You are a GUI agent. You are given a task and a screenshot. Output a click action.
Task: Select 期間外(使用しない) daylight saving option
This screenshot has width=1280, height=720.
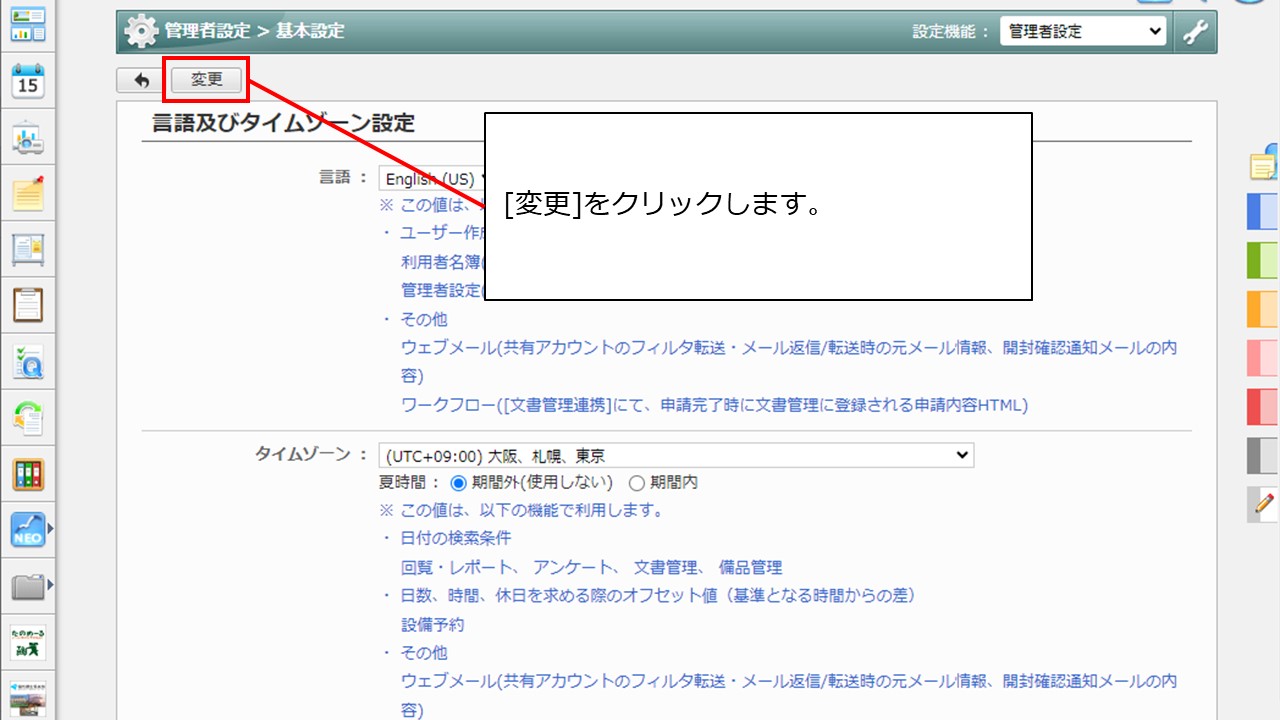459,483
